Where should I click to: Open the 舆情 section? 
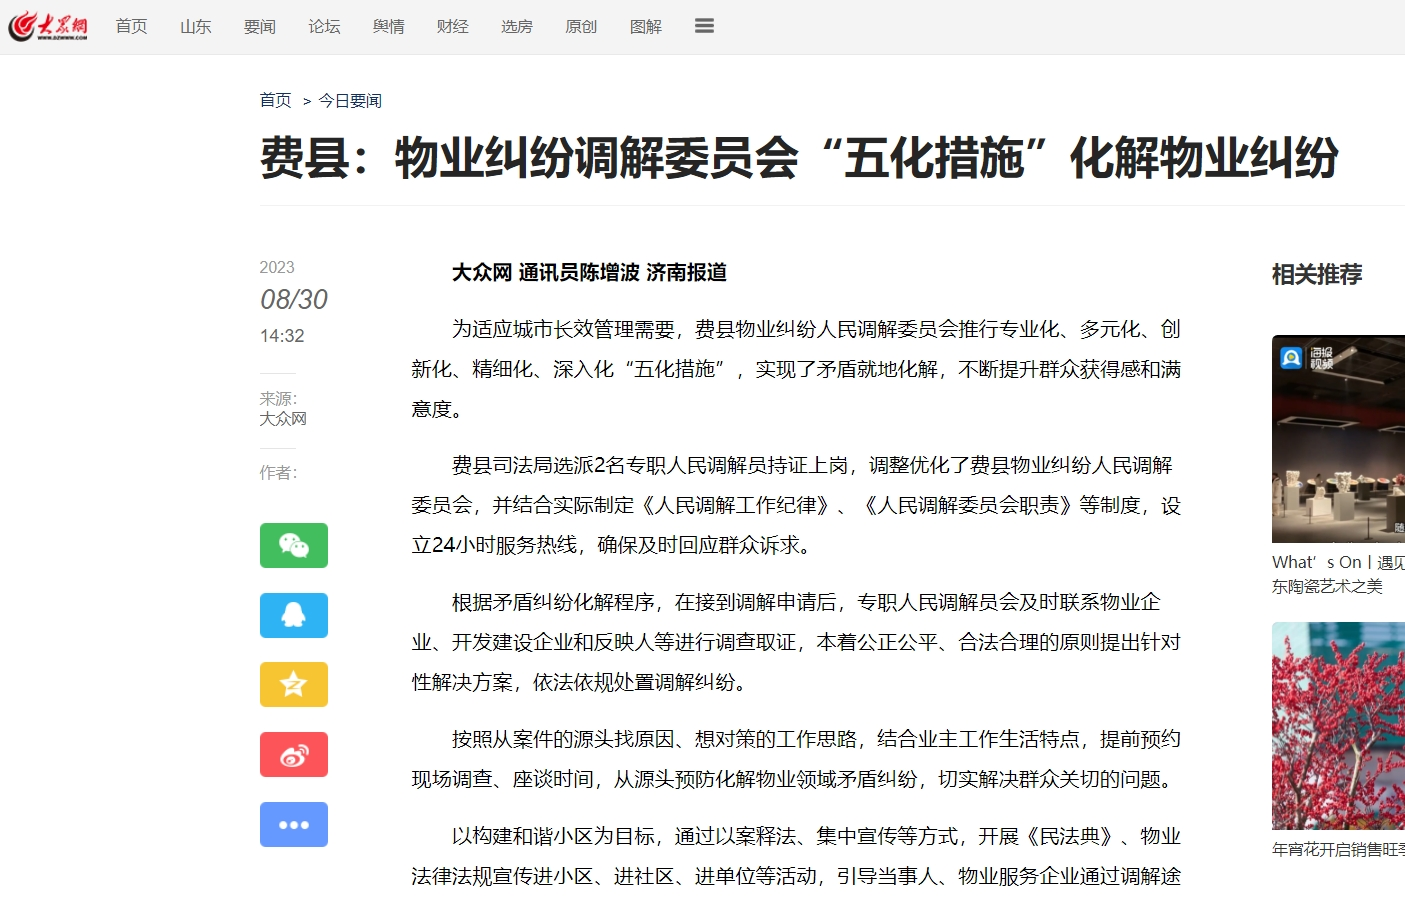[389, 26]
